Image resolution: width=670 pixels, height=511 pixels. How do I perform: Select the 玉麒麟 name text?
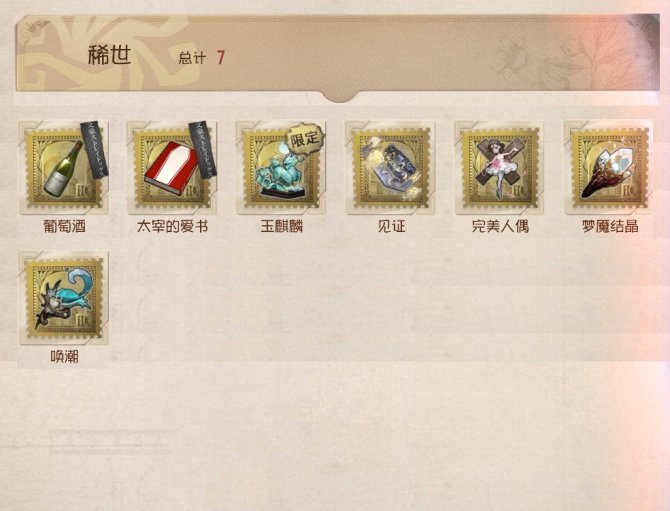(x=282, y=226)
